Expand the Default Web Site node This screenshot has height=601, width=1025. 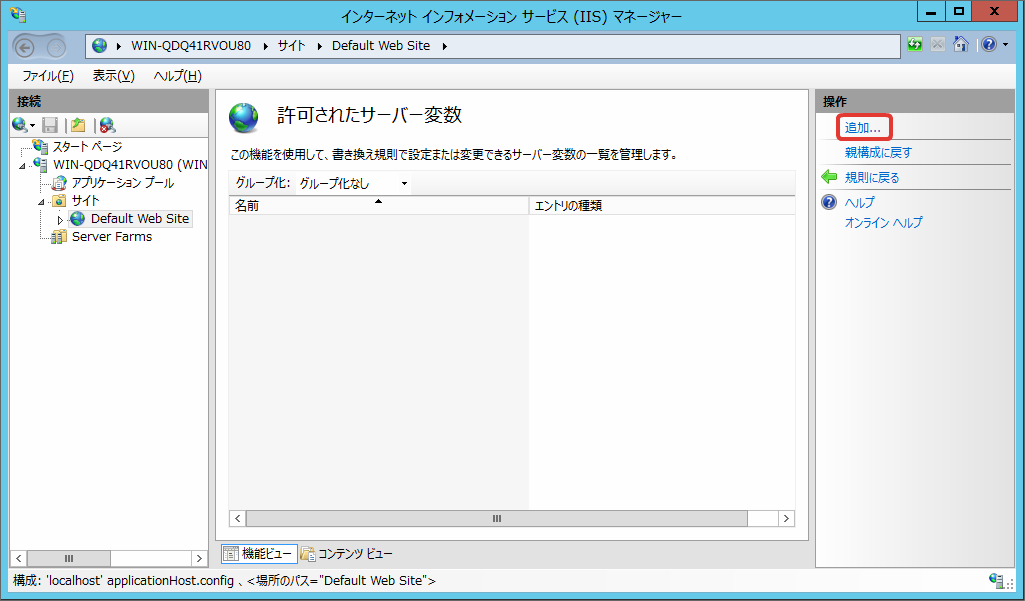click(60, 220)
